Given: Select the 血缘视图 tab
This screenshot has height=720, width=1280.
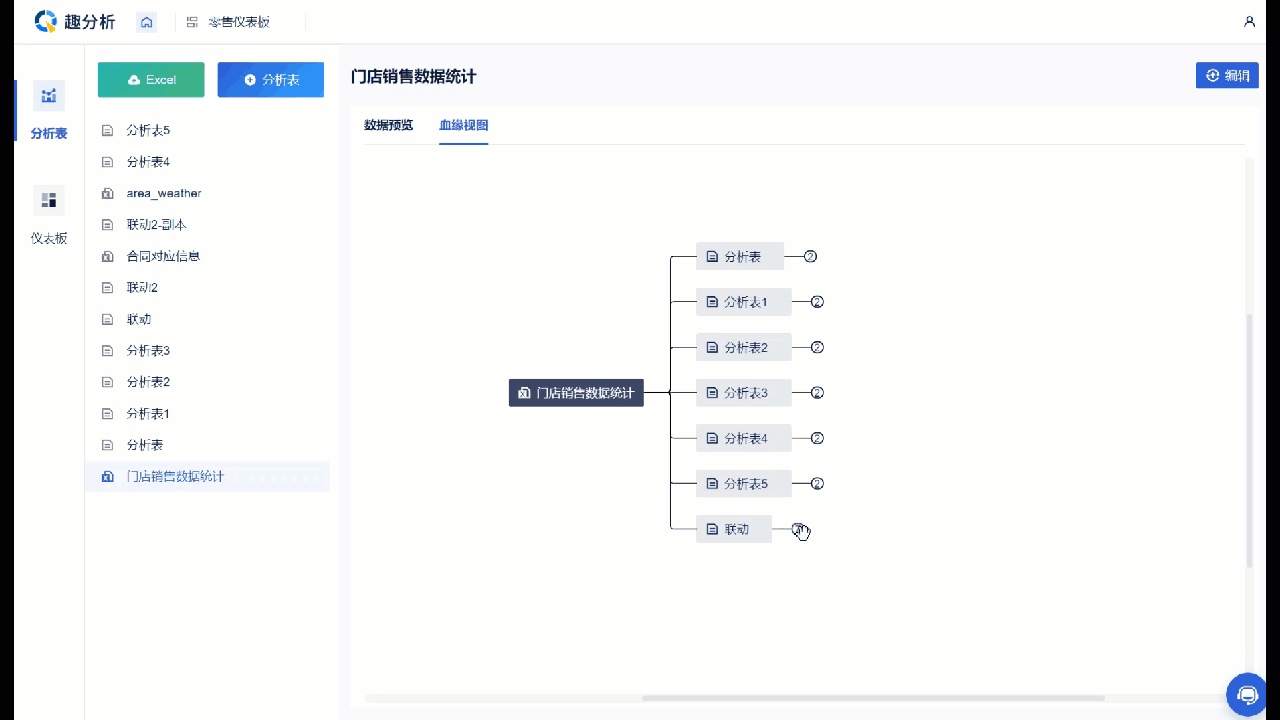Looking at the screenshot, I should pyautogui.click(x=463, y=126).
